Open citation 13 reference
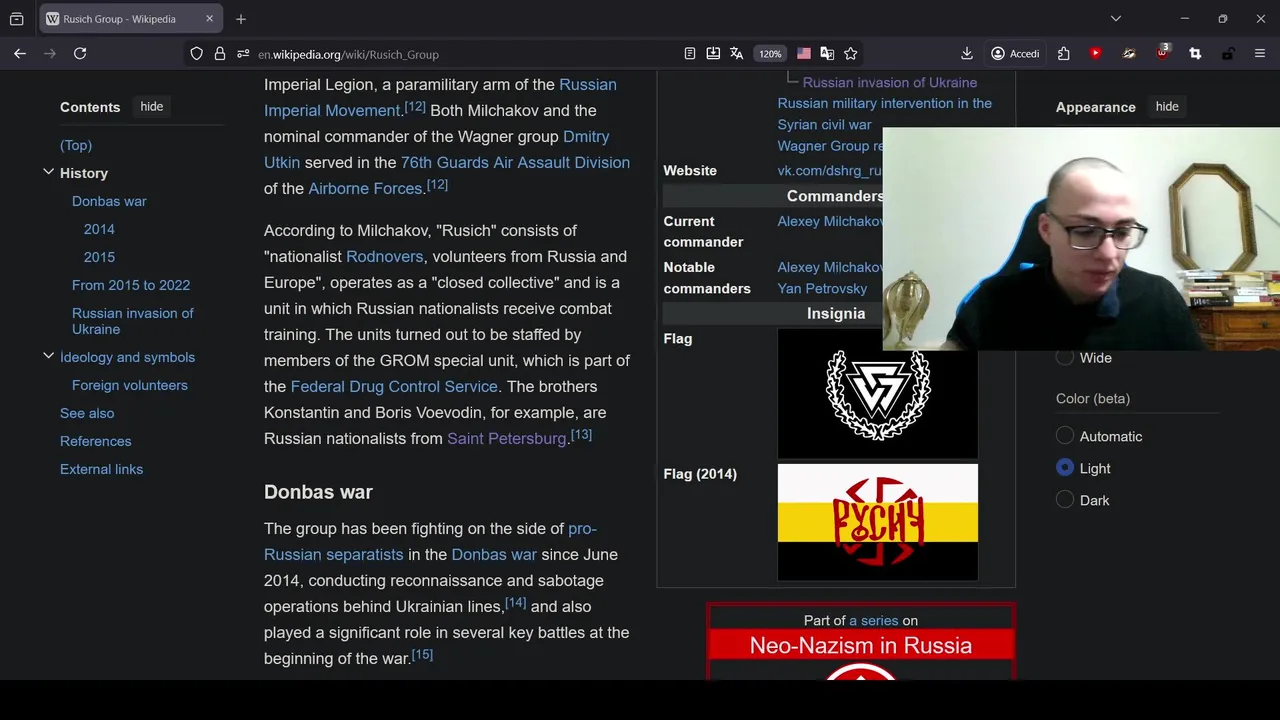 coord(581,434)
